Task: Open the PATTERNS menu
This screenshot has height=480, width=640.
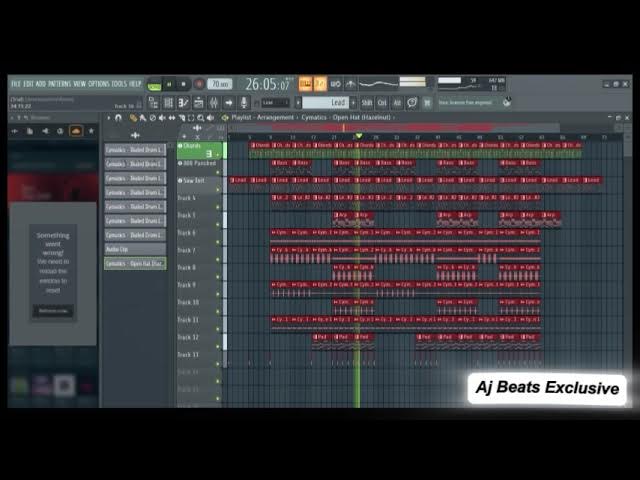Action: coord(60,84)
